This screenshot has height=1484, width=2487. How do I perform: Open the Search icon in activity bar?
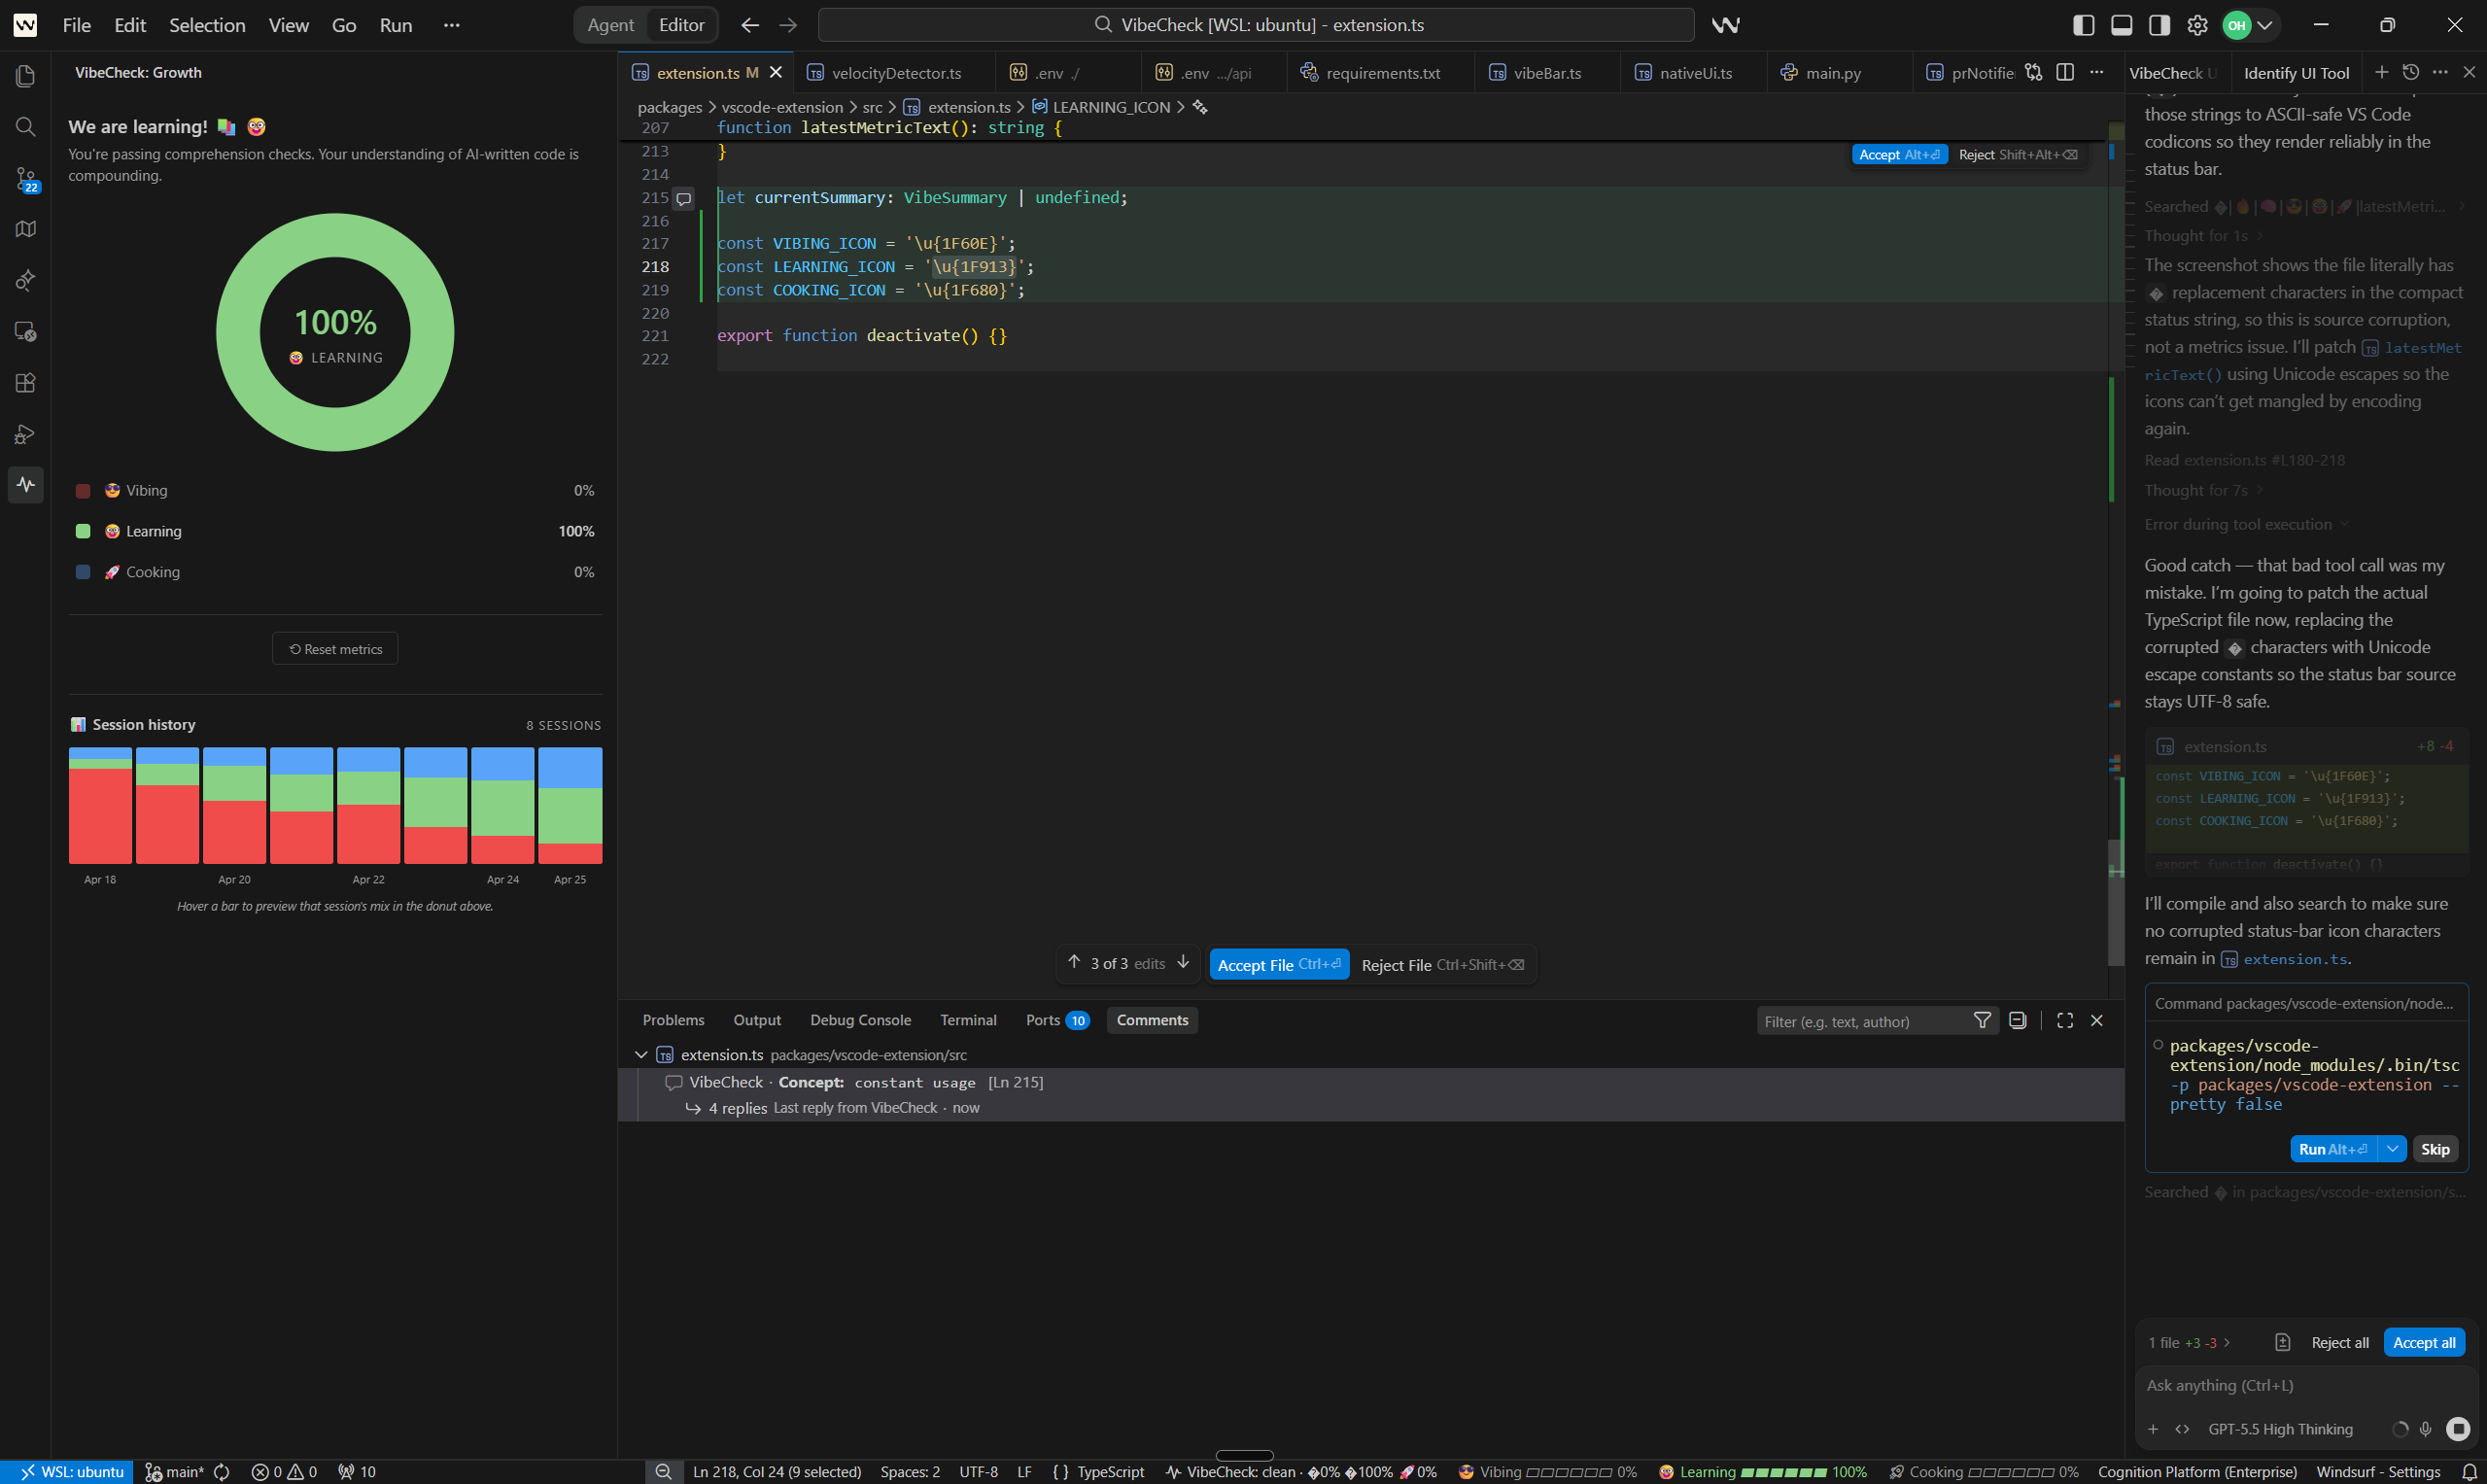click(x=26, y=127)
